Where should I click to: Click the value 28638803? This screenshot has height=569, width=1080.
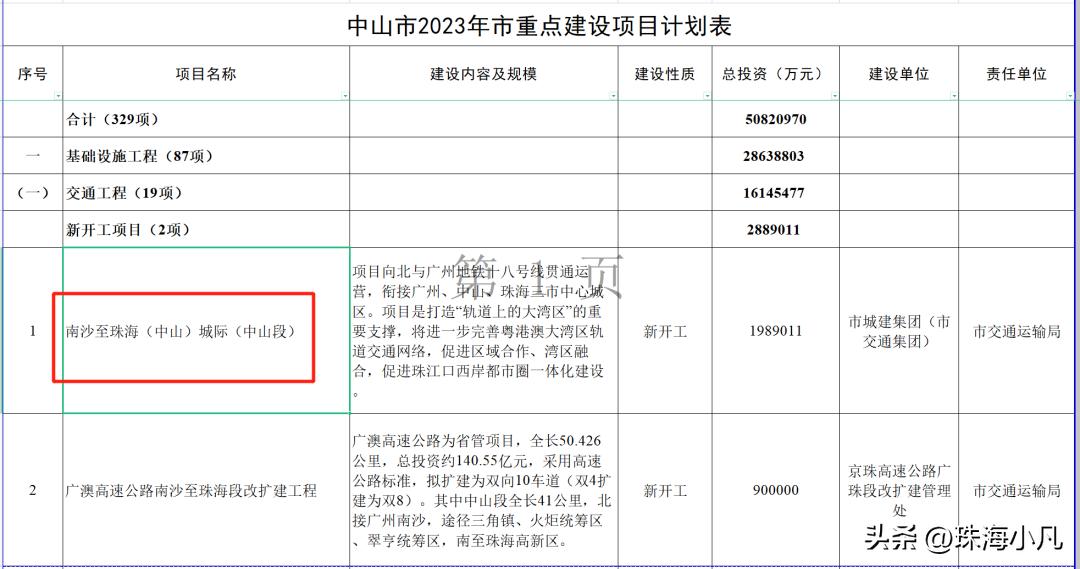pyautogui.click(x=775, y=156)
